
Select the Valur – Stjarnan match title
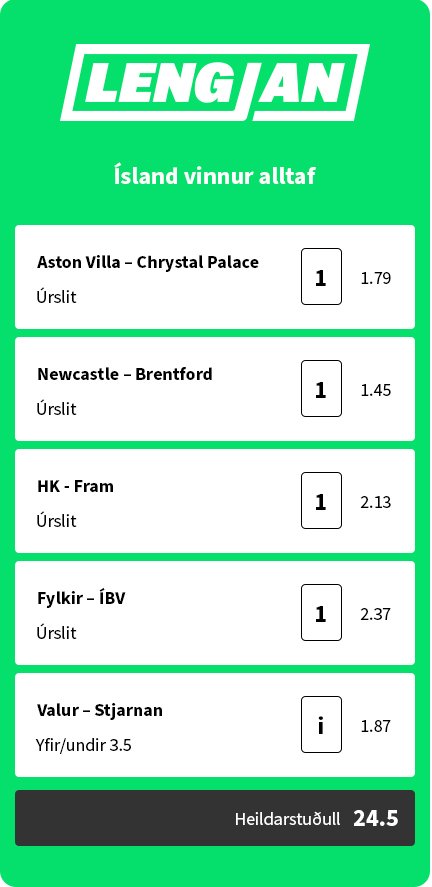coord(100,710)
